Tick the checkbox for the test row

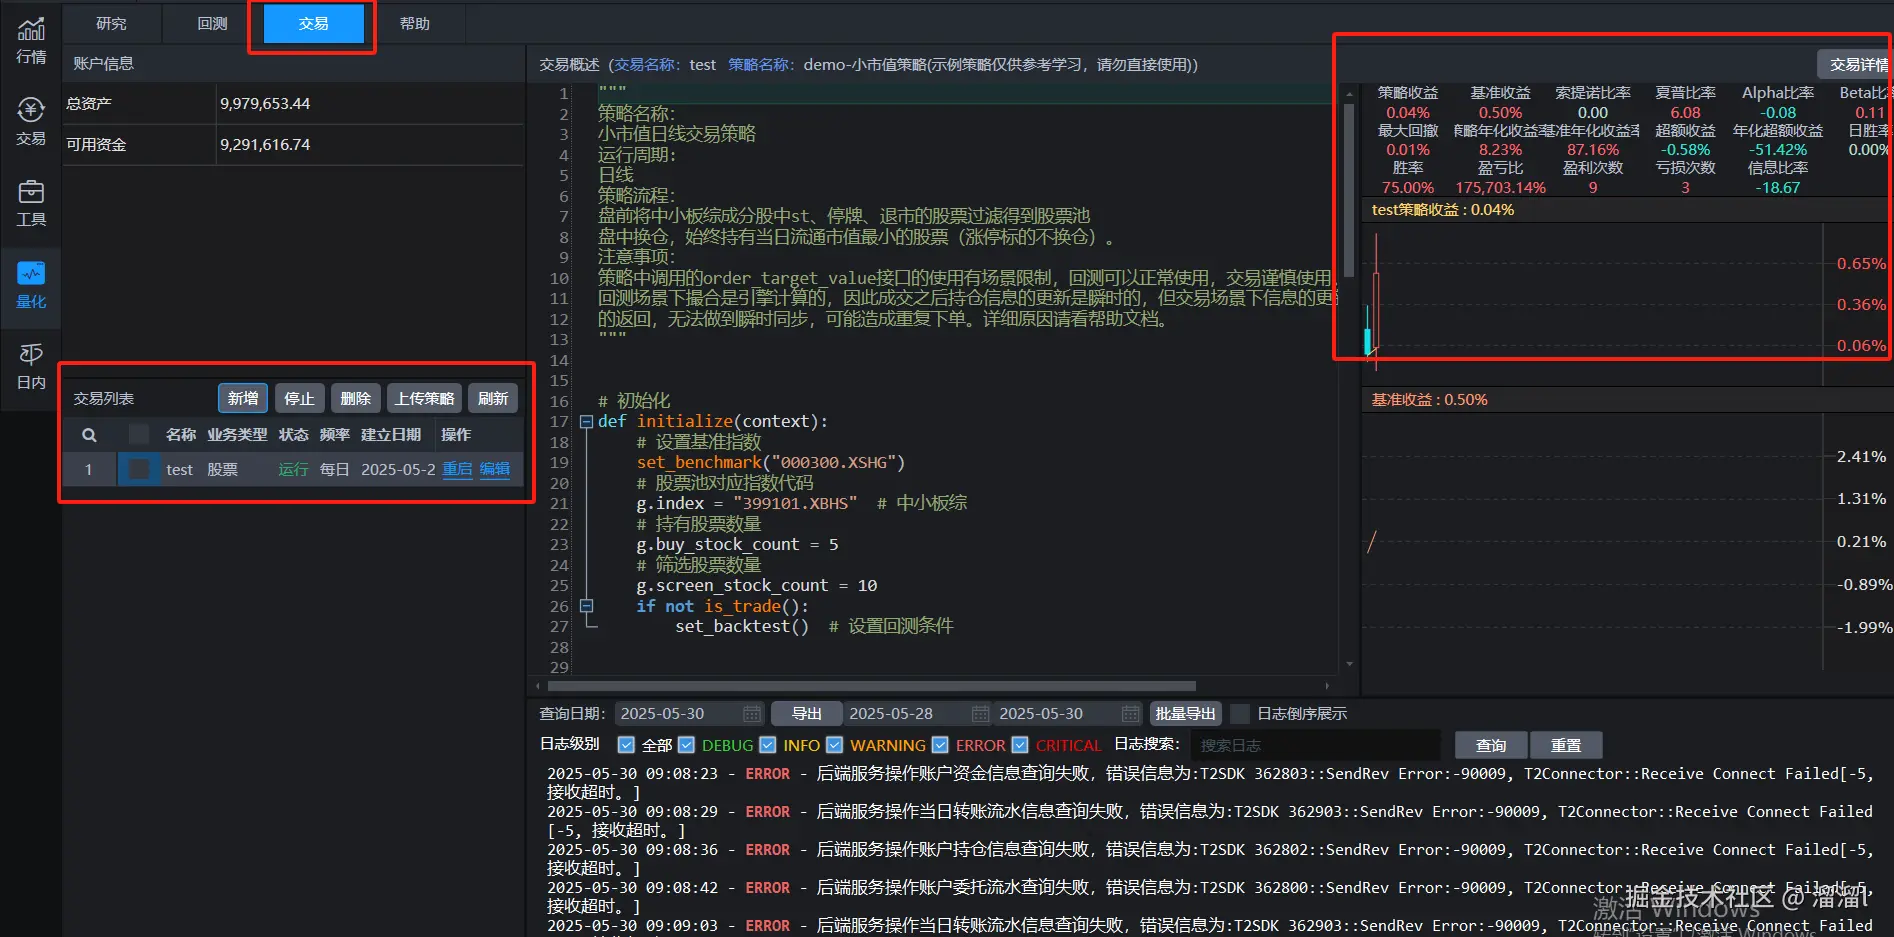[139, 469]
